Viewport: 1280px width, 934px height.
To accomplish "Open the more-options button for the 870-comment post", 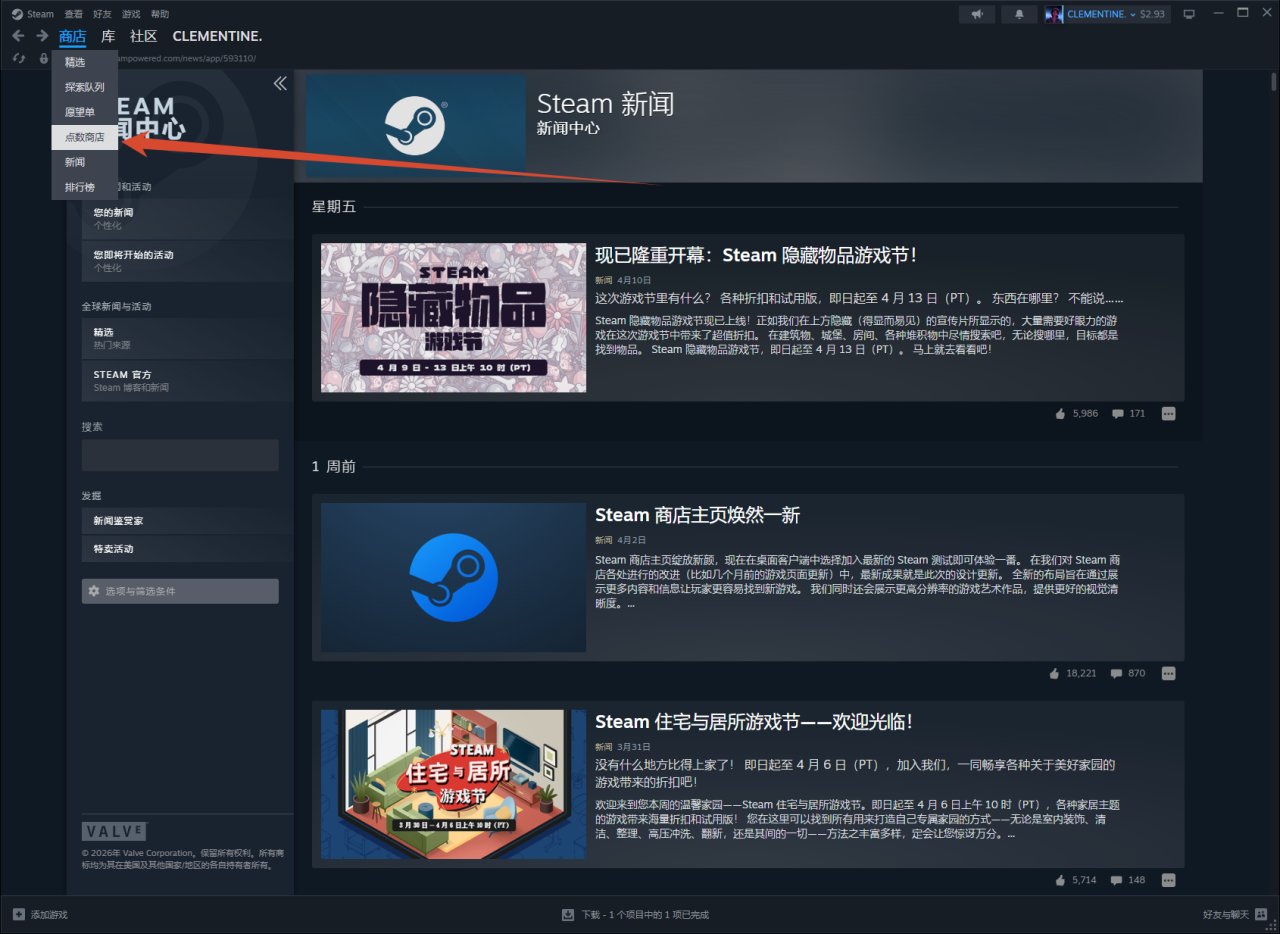I will (1168, 673).
